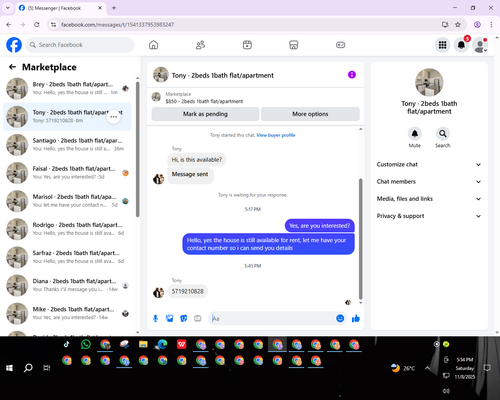Click Tony's listing photo in right panel
The image size is (500, 400).
coord(429,82)
